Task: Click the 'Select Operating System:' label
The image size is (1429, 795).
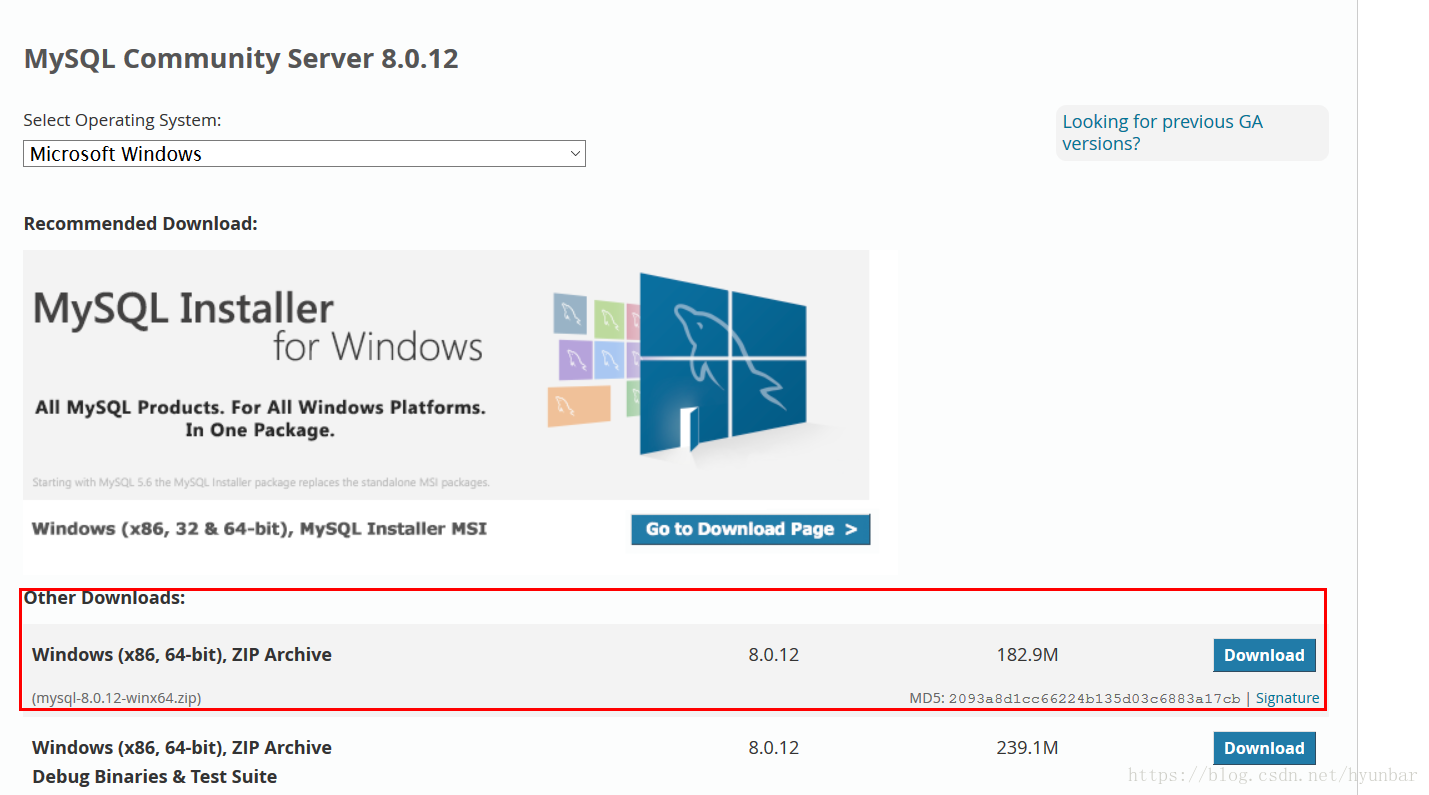Action: (x=122, y=120)
